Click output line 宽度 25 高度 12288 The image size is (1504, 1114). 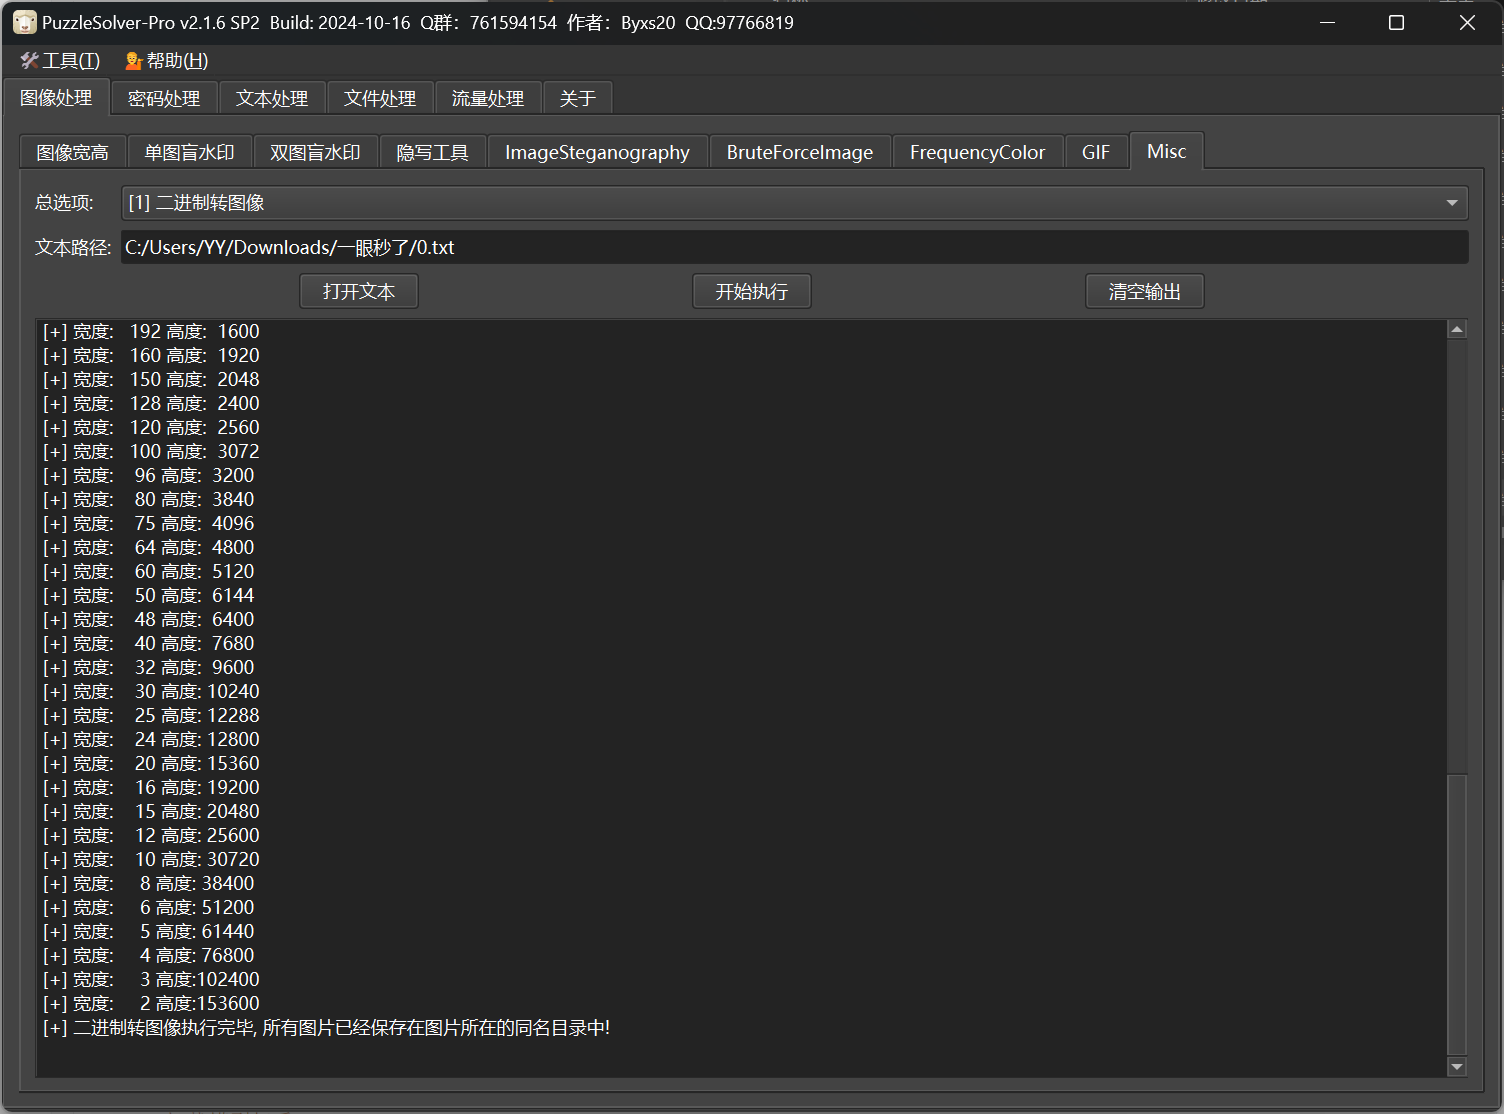(x=151, y=715)
